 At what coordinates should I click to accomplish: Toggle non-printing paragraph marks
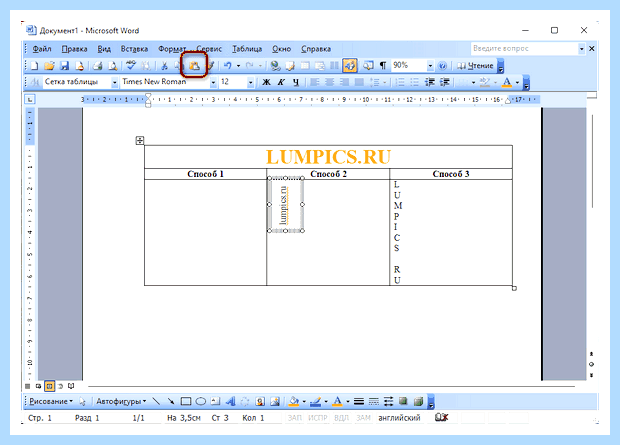(383, 66)
